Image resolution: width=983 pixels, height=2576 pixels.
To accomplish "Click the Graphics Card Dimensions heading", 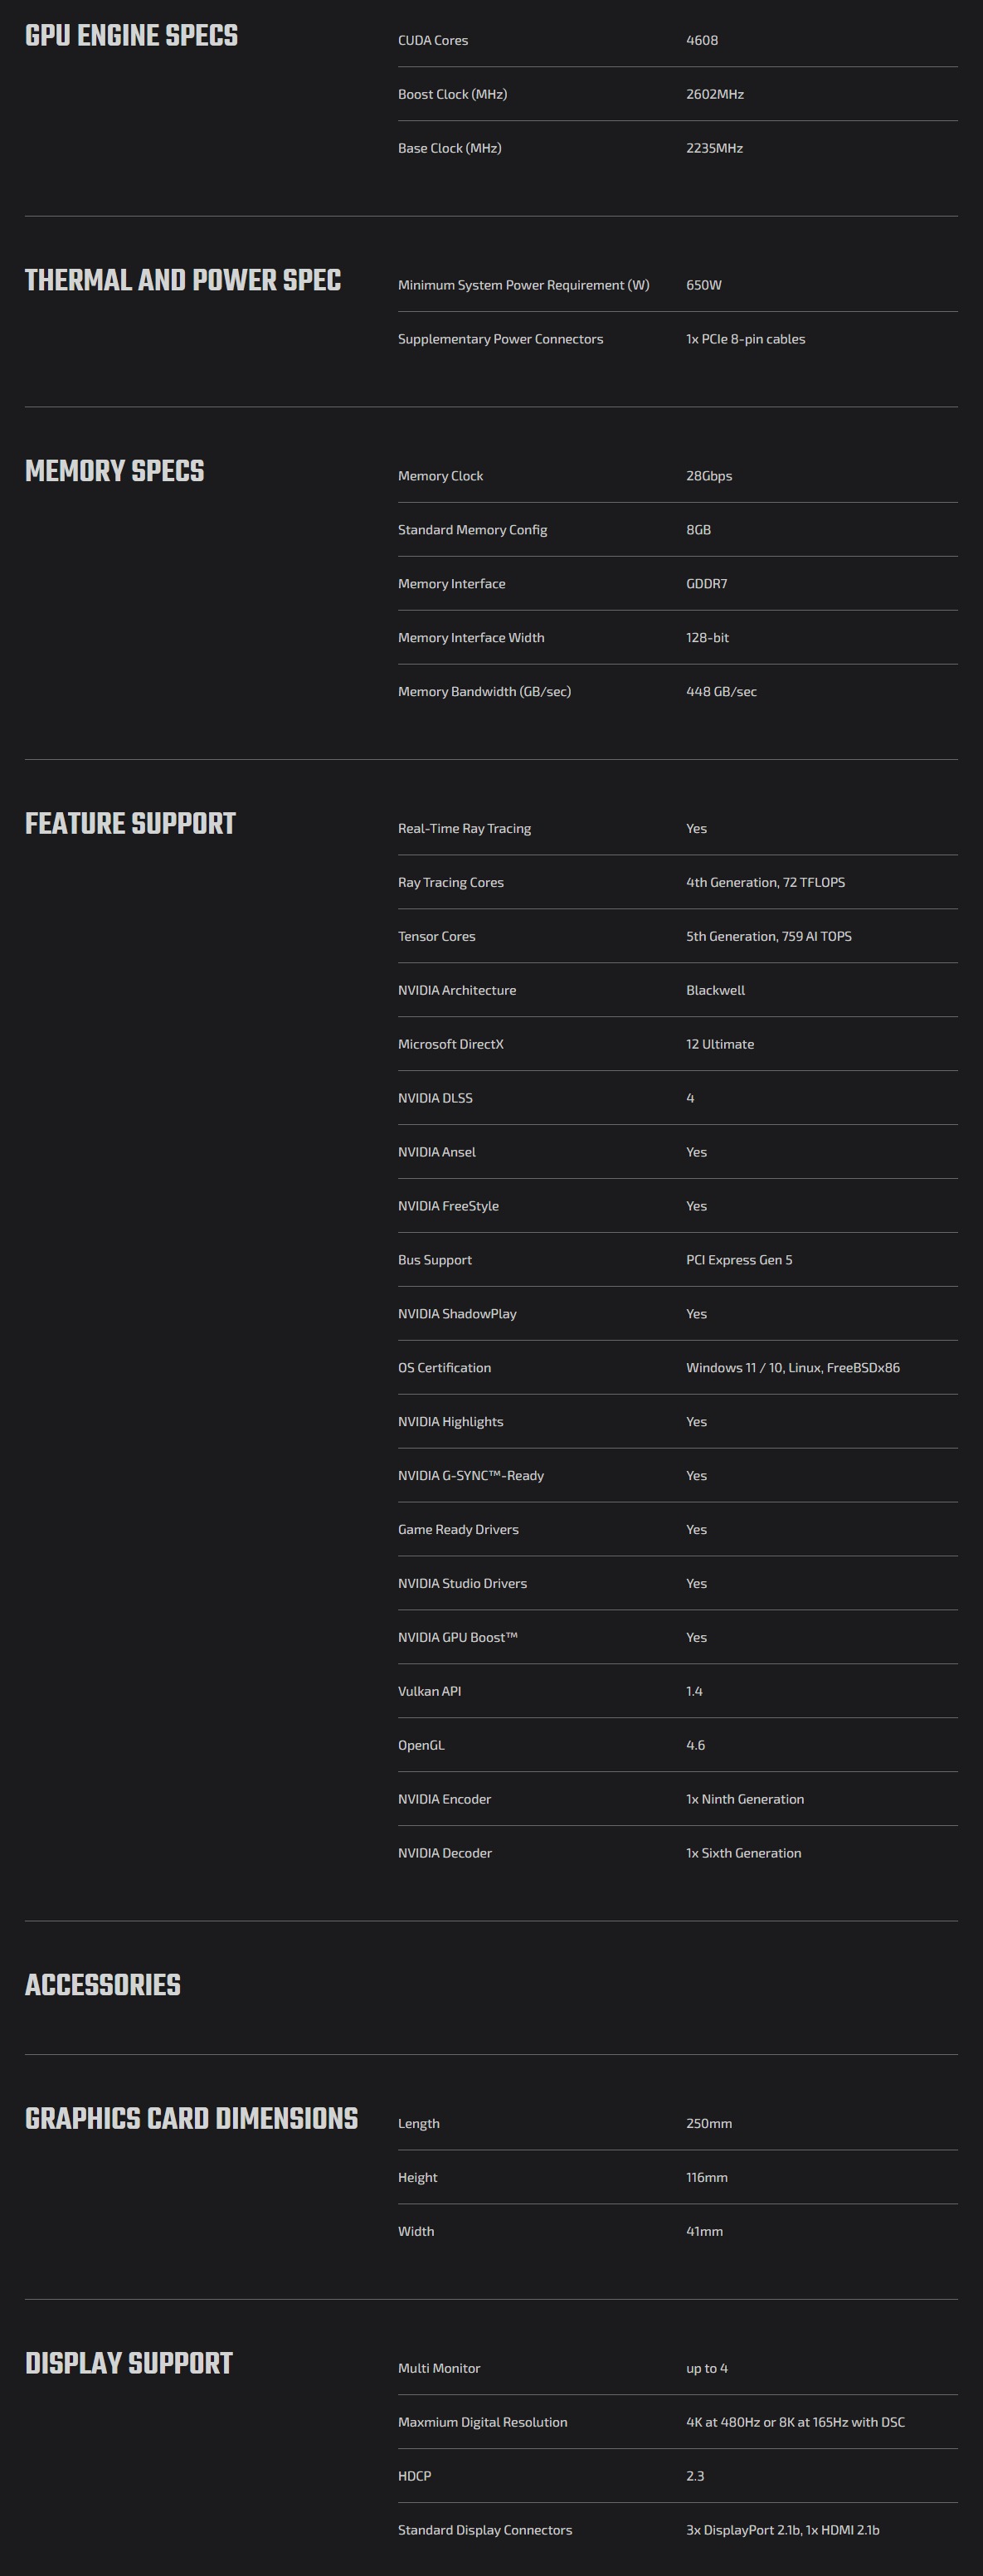I will coord(191,2119).
